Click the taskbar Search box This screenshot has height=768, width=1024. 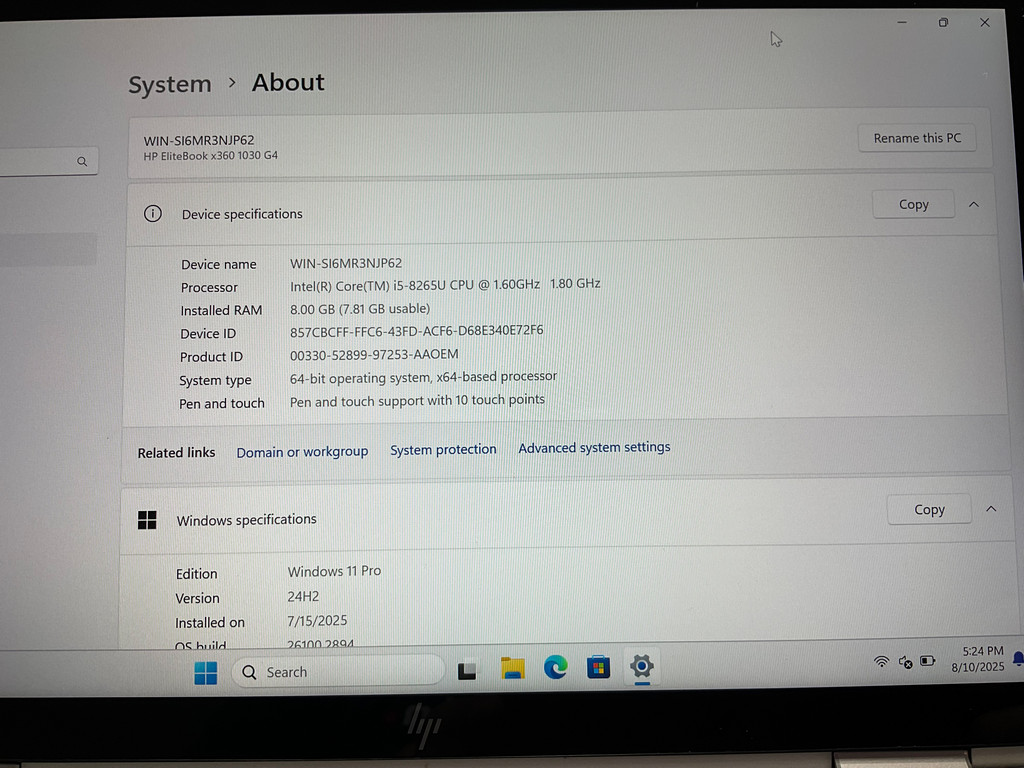tap(338, 671)
